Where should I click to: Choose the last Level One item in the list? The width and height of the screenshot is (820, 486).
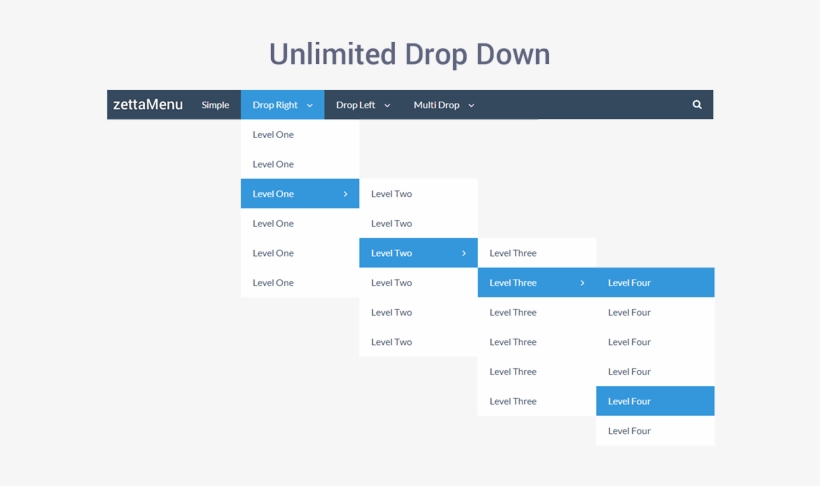pos(273,283)
